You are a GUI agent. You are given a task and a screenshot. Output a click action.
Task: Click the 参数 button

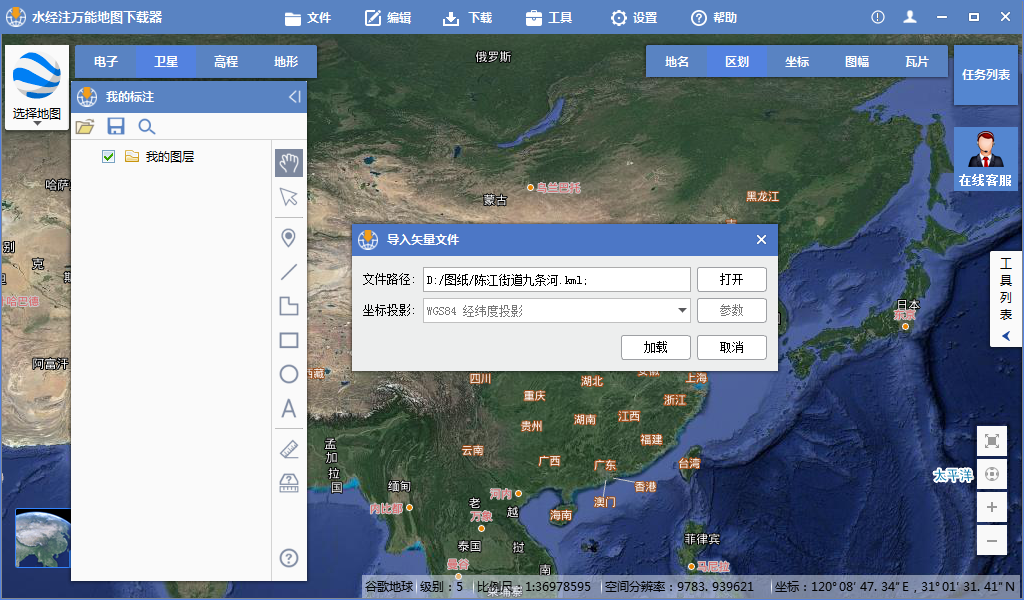point(731,311)
